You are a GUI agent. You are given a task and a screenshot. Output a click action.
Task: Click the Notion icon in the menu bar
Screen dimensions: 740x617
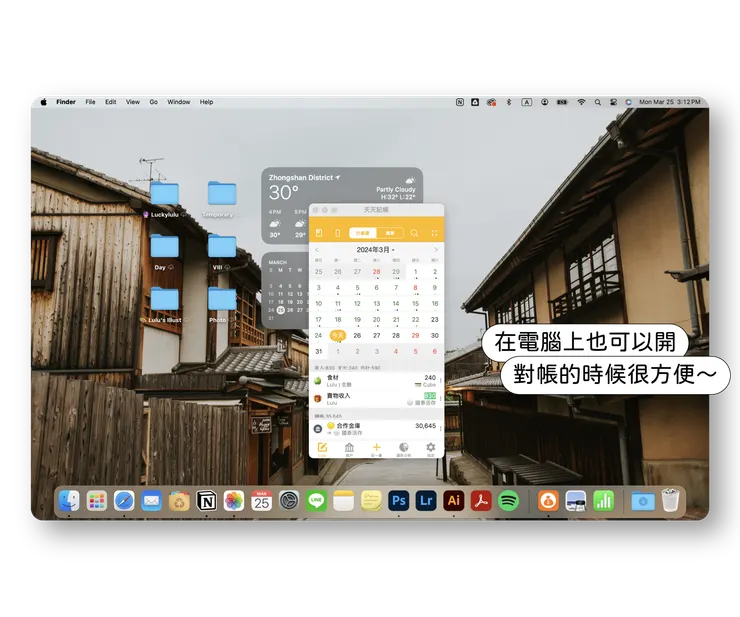pyautogui.click(x=460, y=102)
